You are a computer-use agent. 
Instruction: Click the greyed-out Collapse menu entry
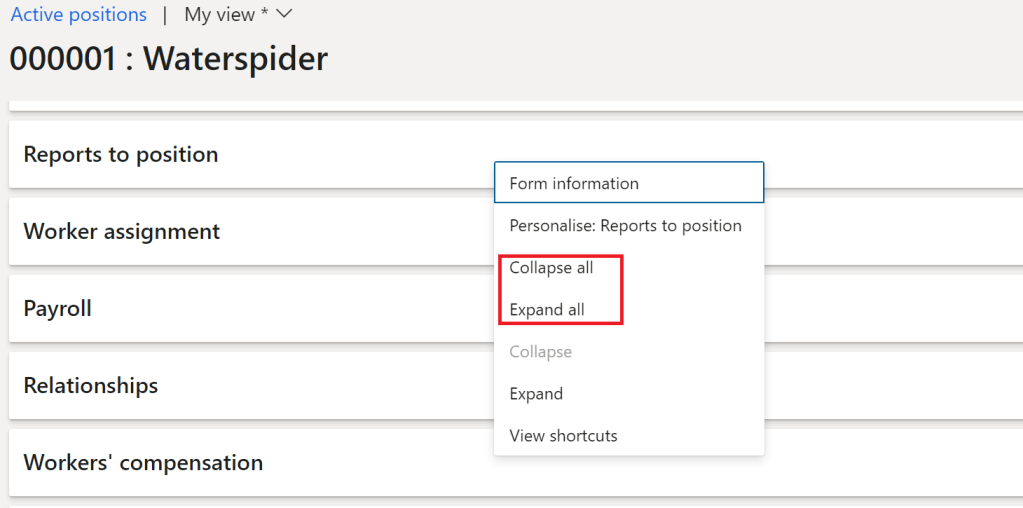(540, 352)
